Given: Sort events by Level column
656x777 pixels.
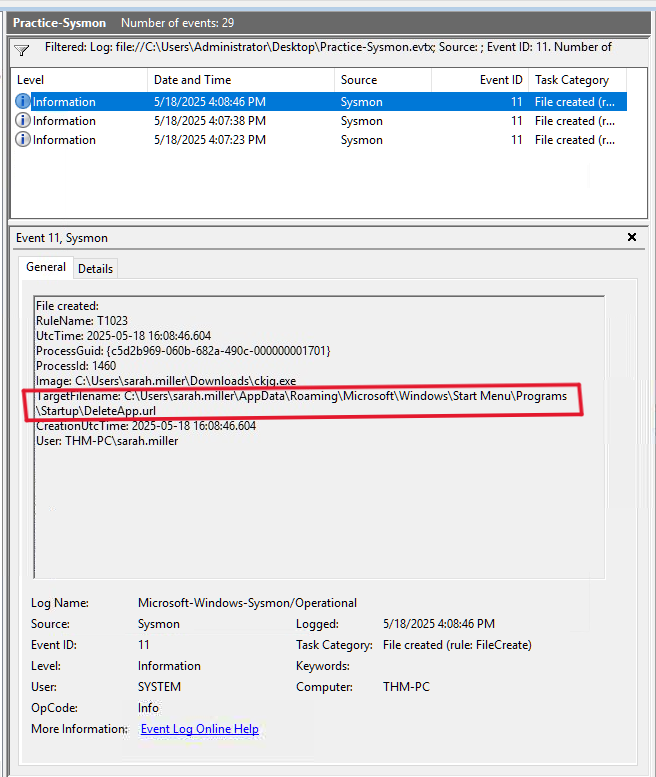Looking at the screenshot, I should click(x=78, y=80).
